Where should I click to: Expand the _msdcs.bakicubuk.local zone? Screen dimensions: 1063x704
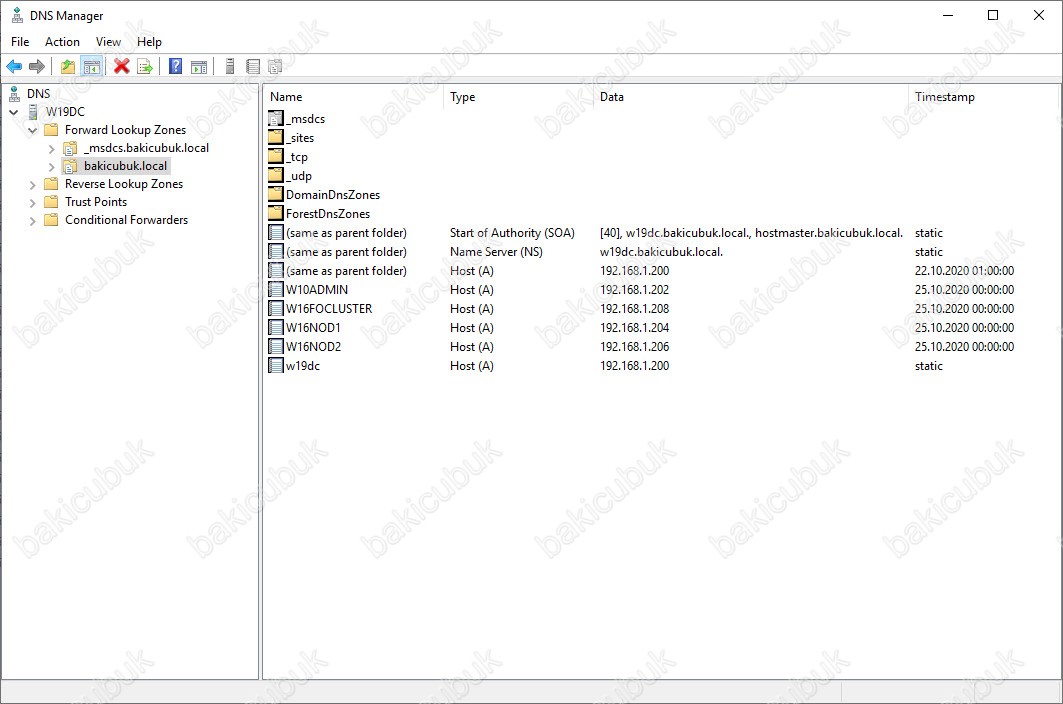[x=52, y=149]
